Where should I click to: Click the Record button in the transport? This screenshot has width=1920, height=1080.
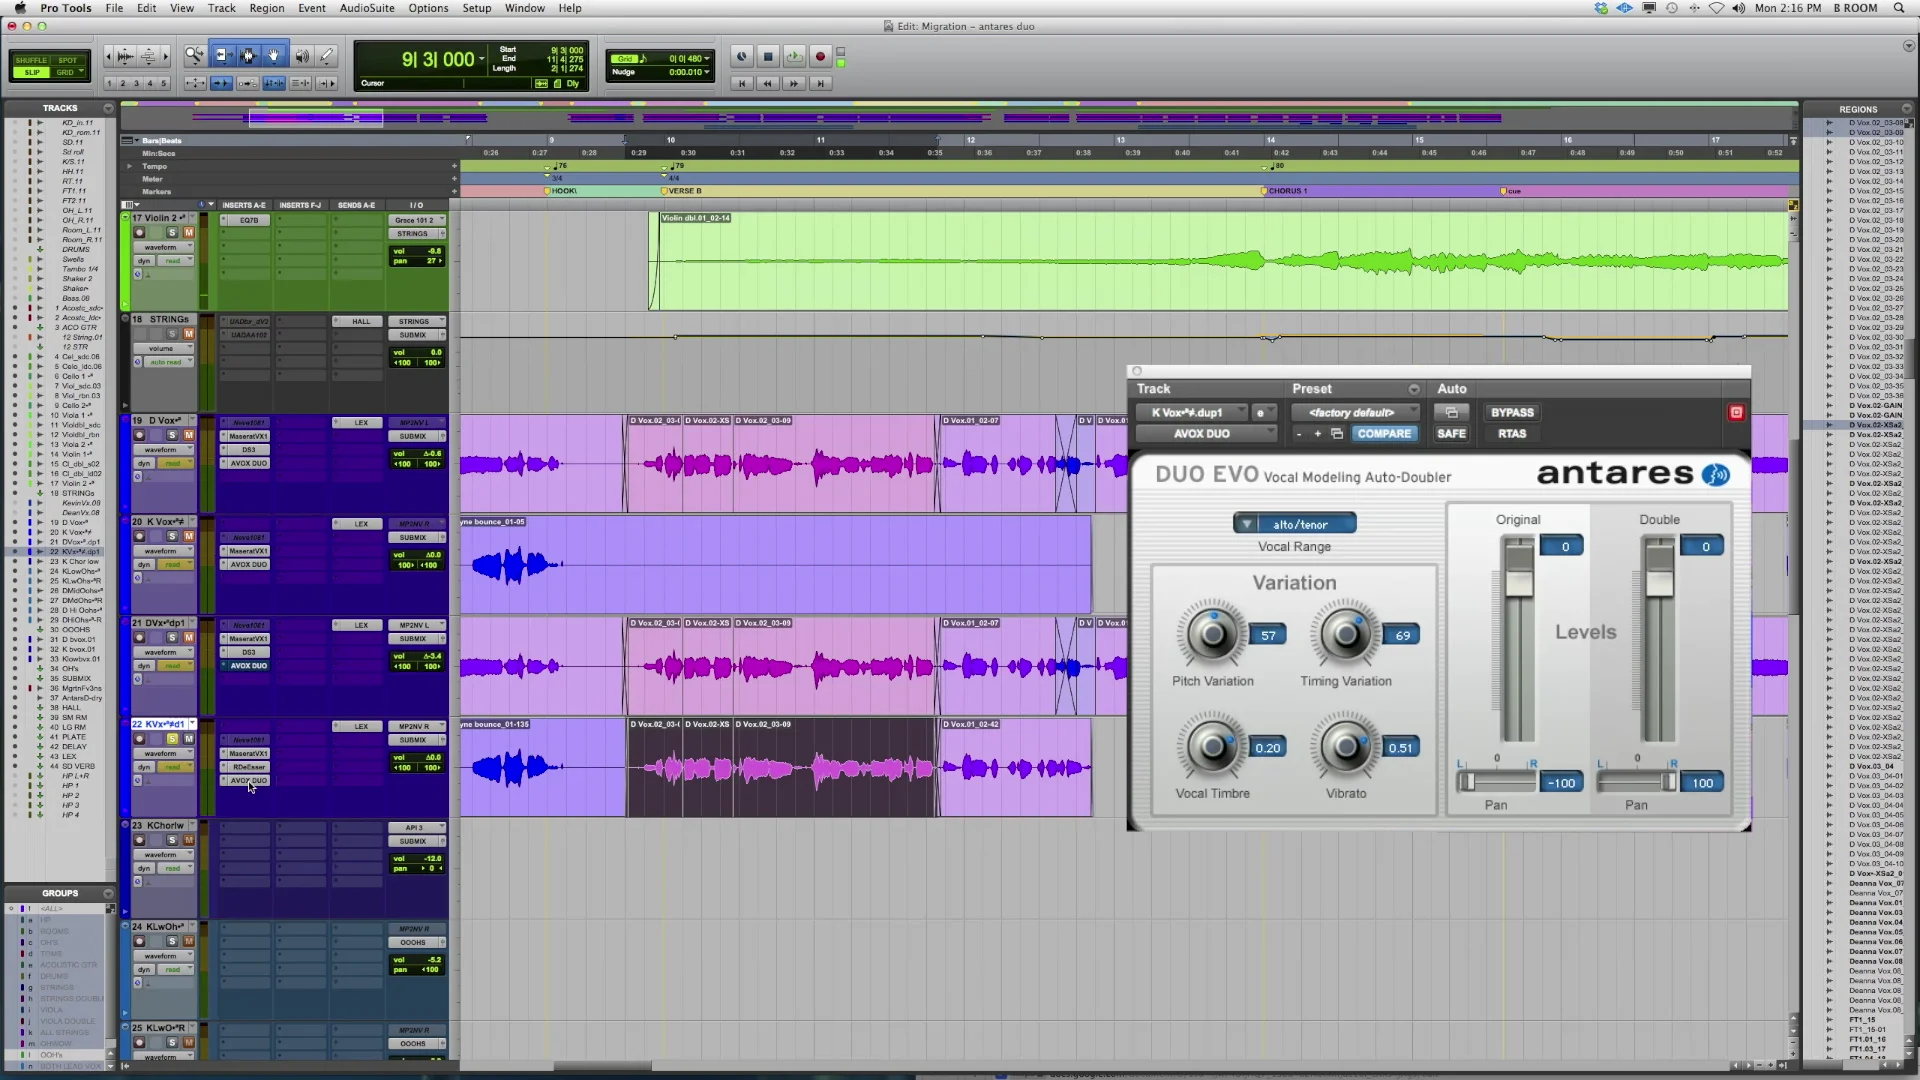tap(819, 57)
